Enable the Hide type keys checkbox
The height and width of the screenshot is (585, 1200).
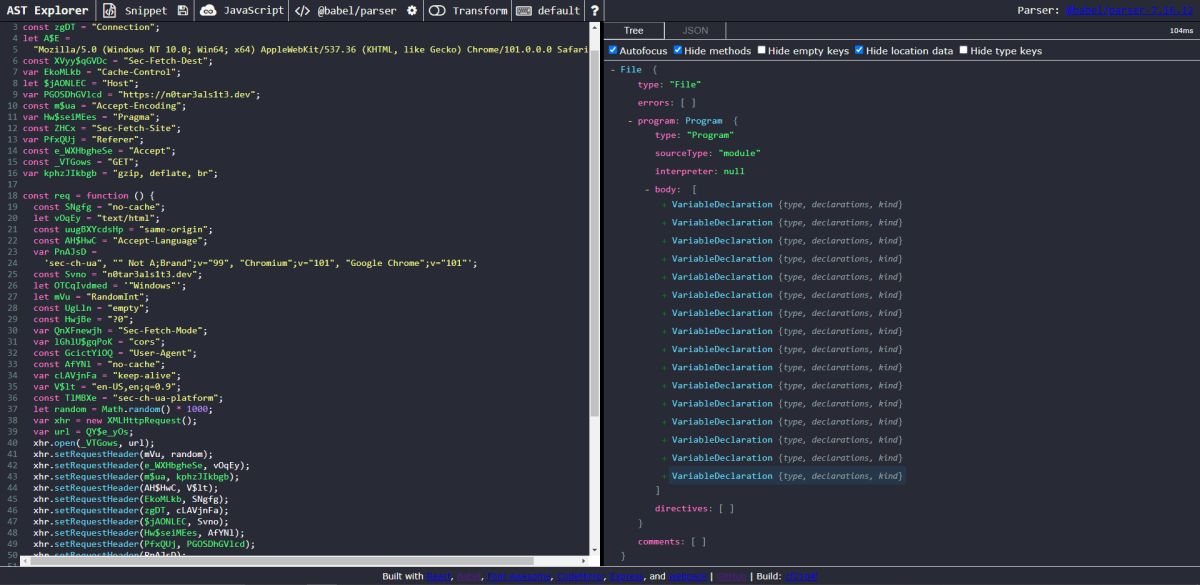click(963, 50)
